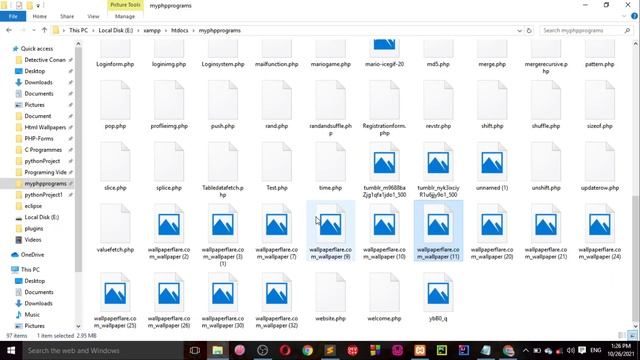Open Opera browser from the taskbar

click(x=285, y=351)
